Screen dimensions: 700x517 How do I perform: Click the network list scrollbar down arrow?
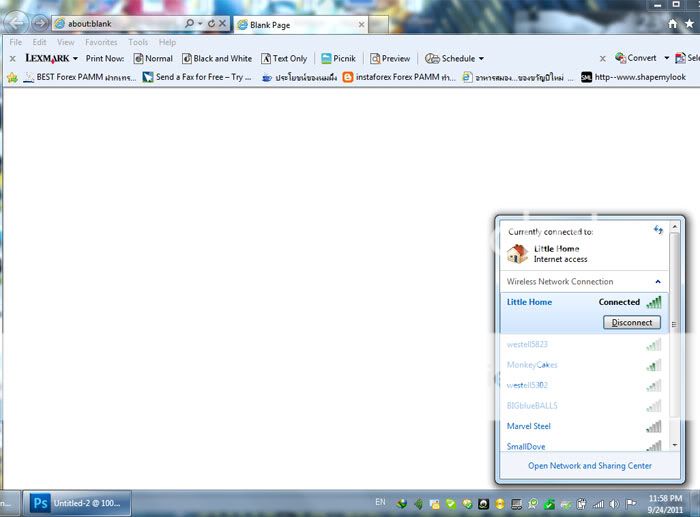[674, 444]
